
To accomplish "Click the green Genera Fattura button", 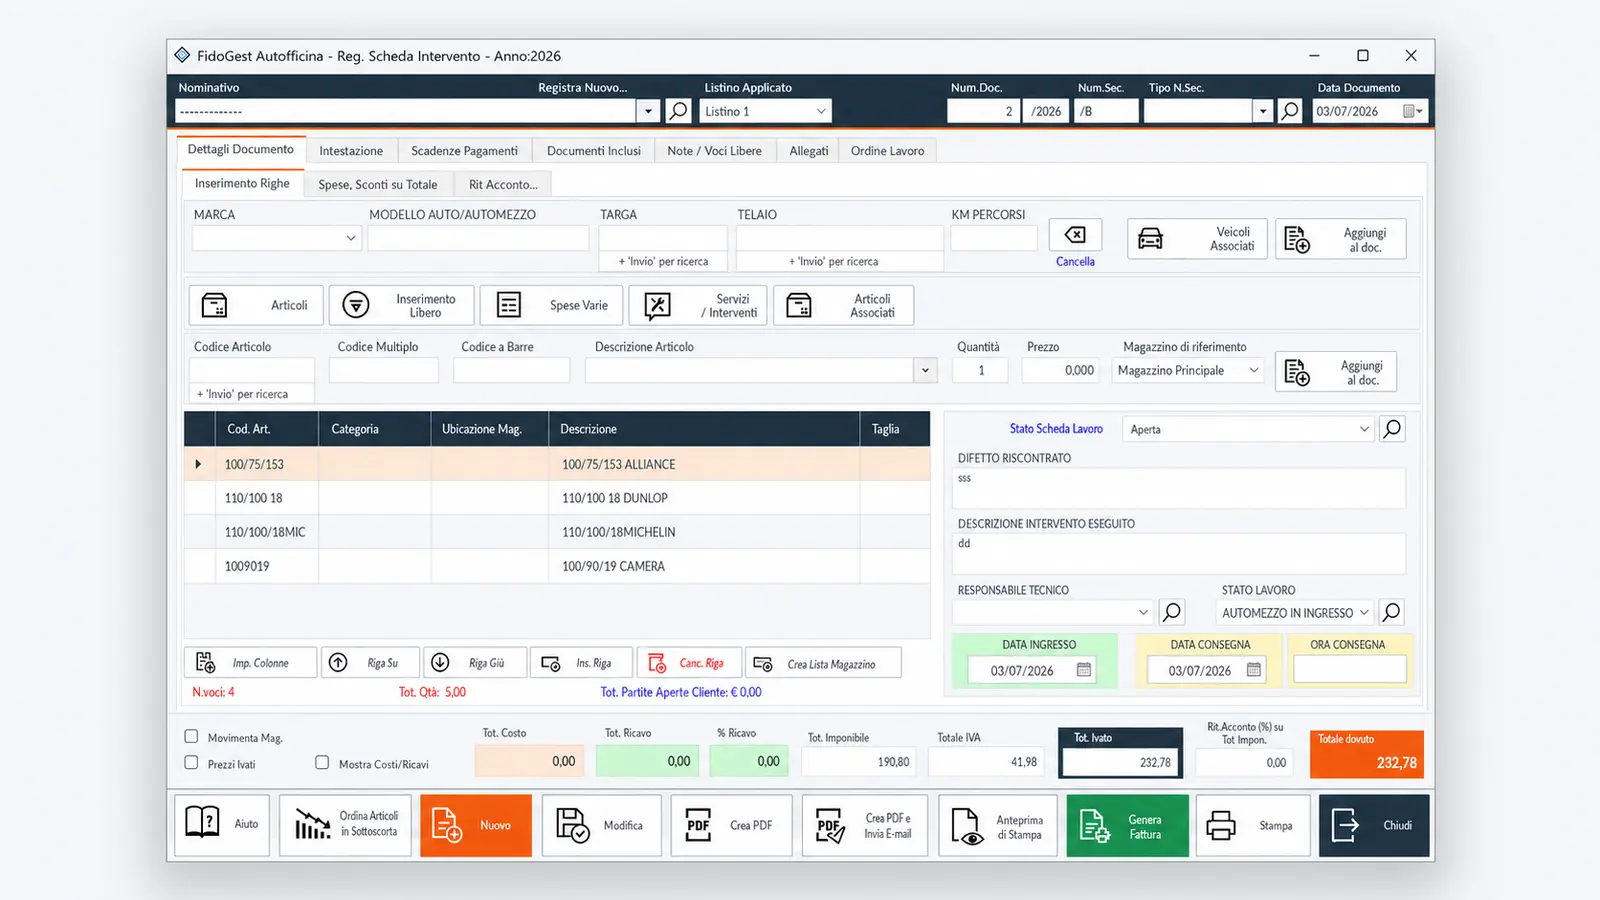I will 1128,825.
